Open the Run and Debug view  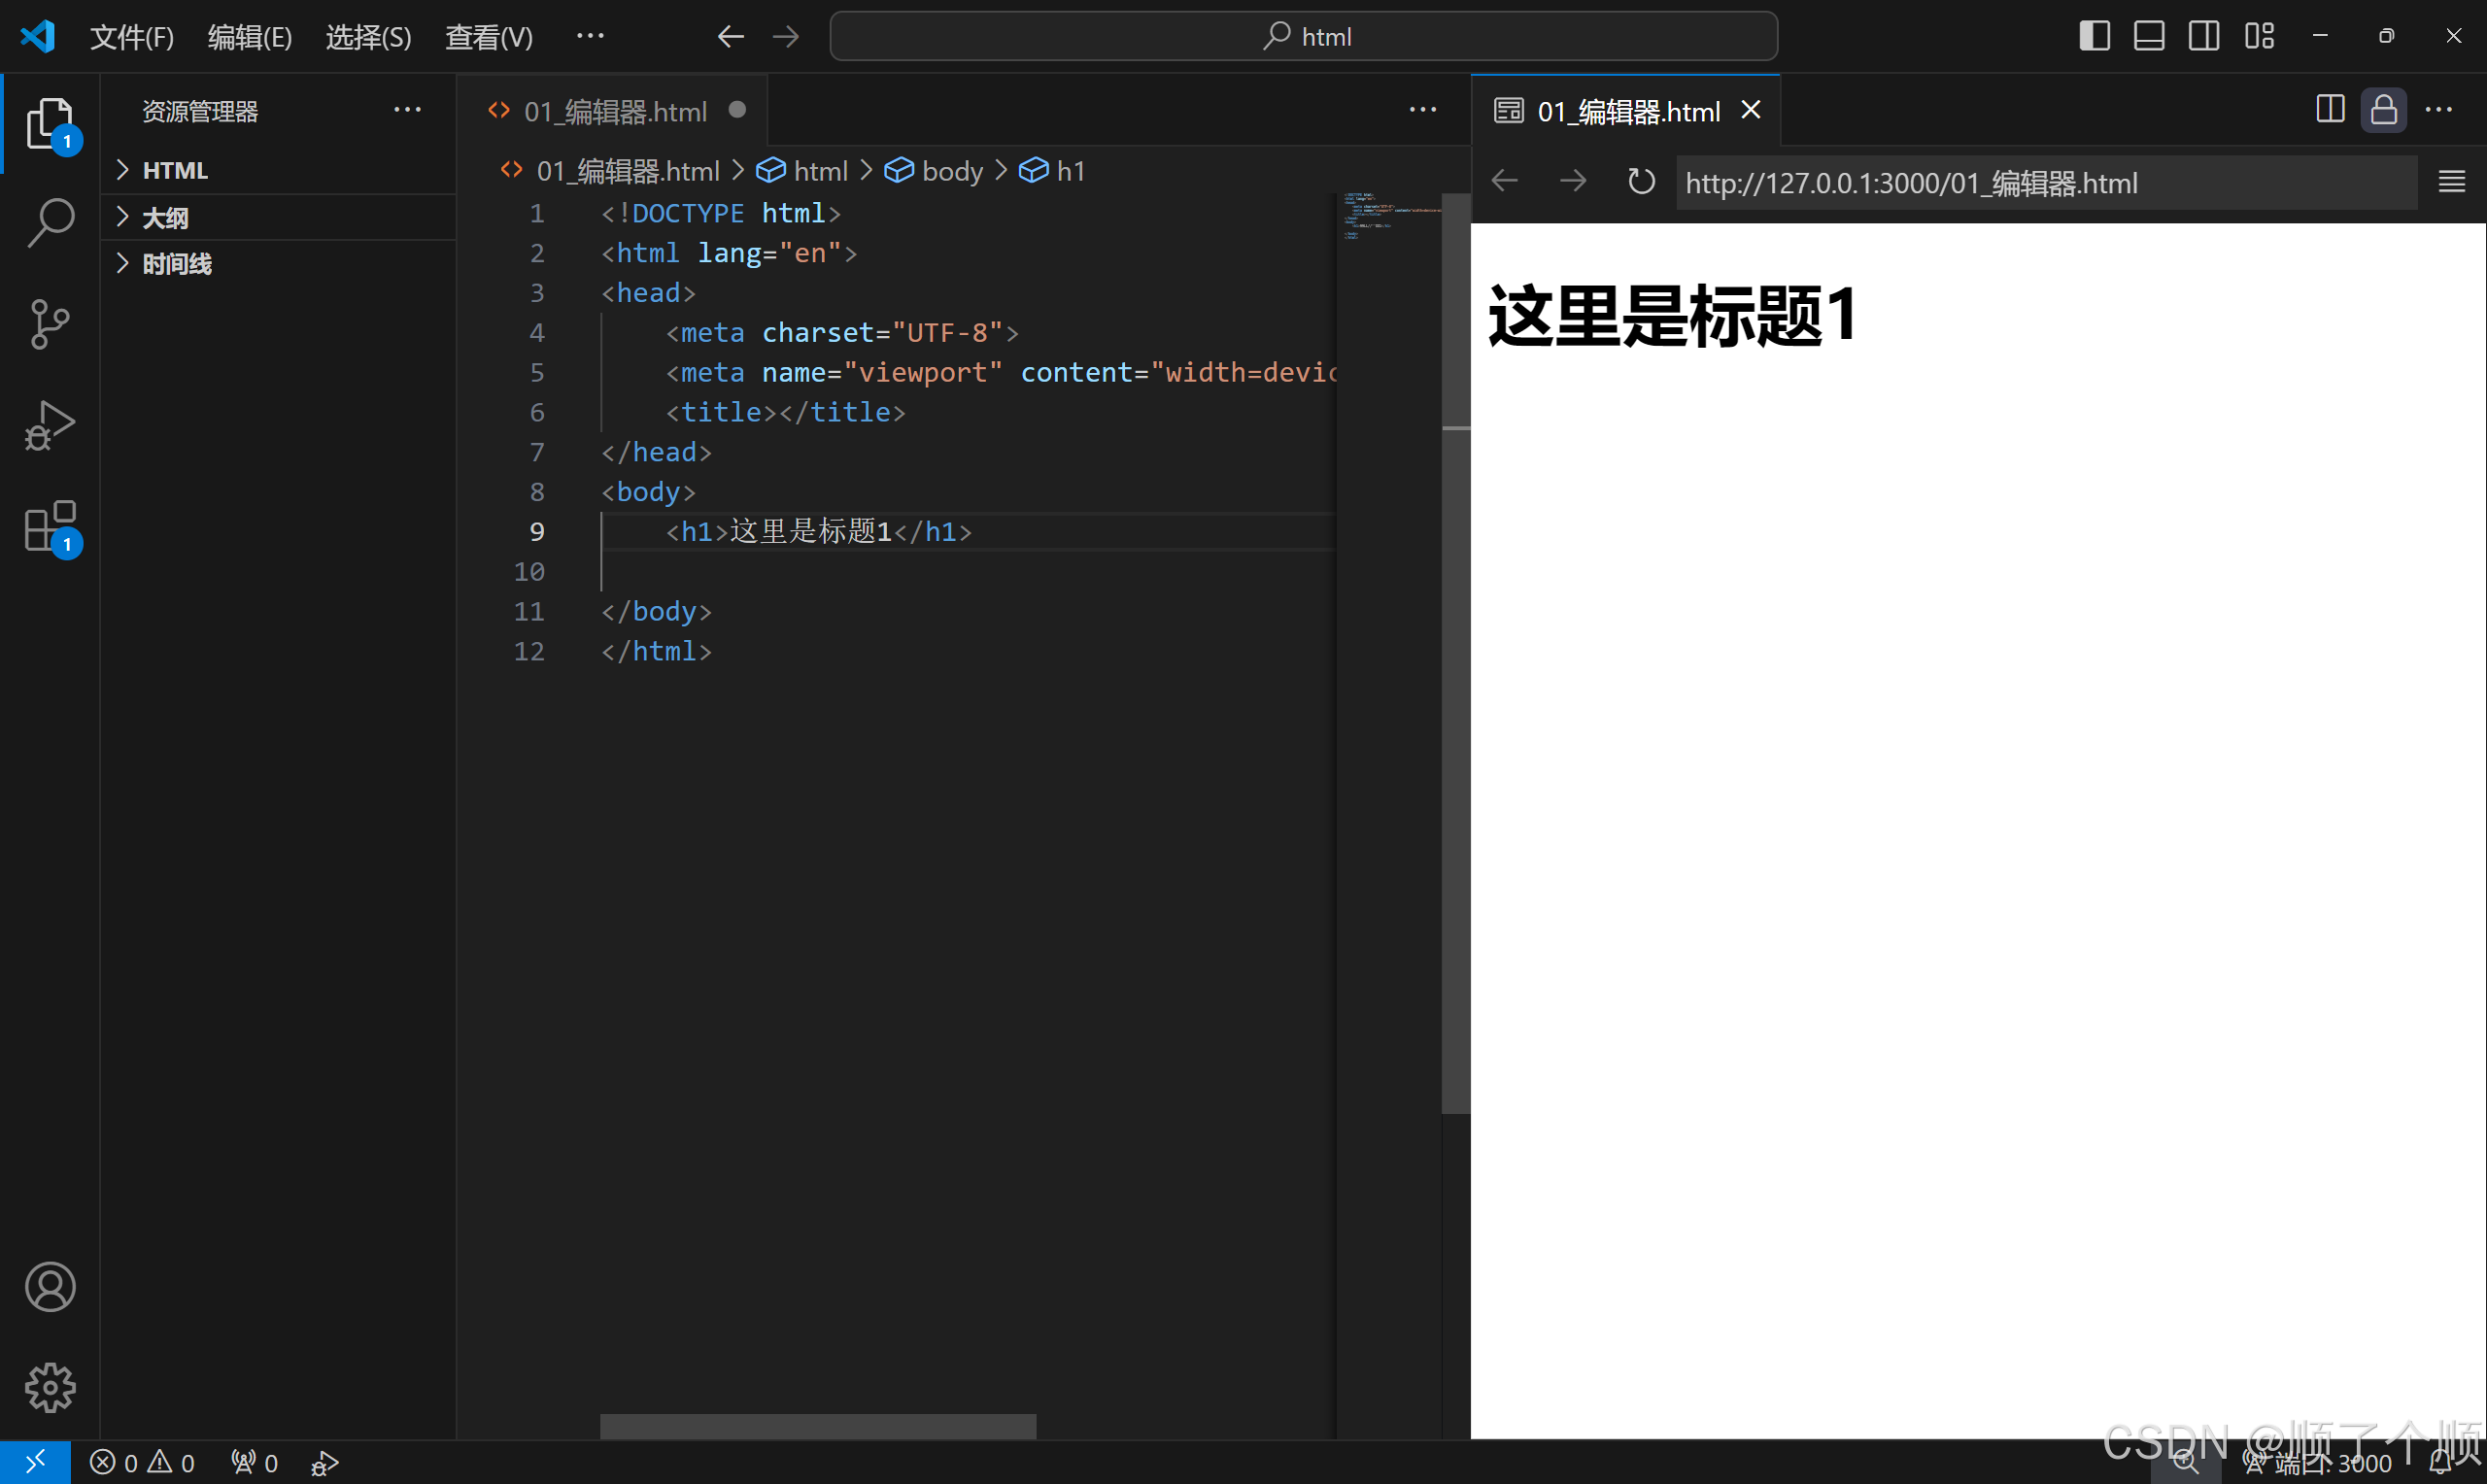point(50,425)
